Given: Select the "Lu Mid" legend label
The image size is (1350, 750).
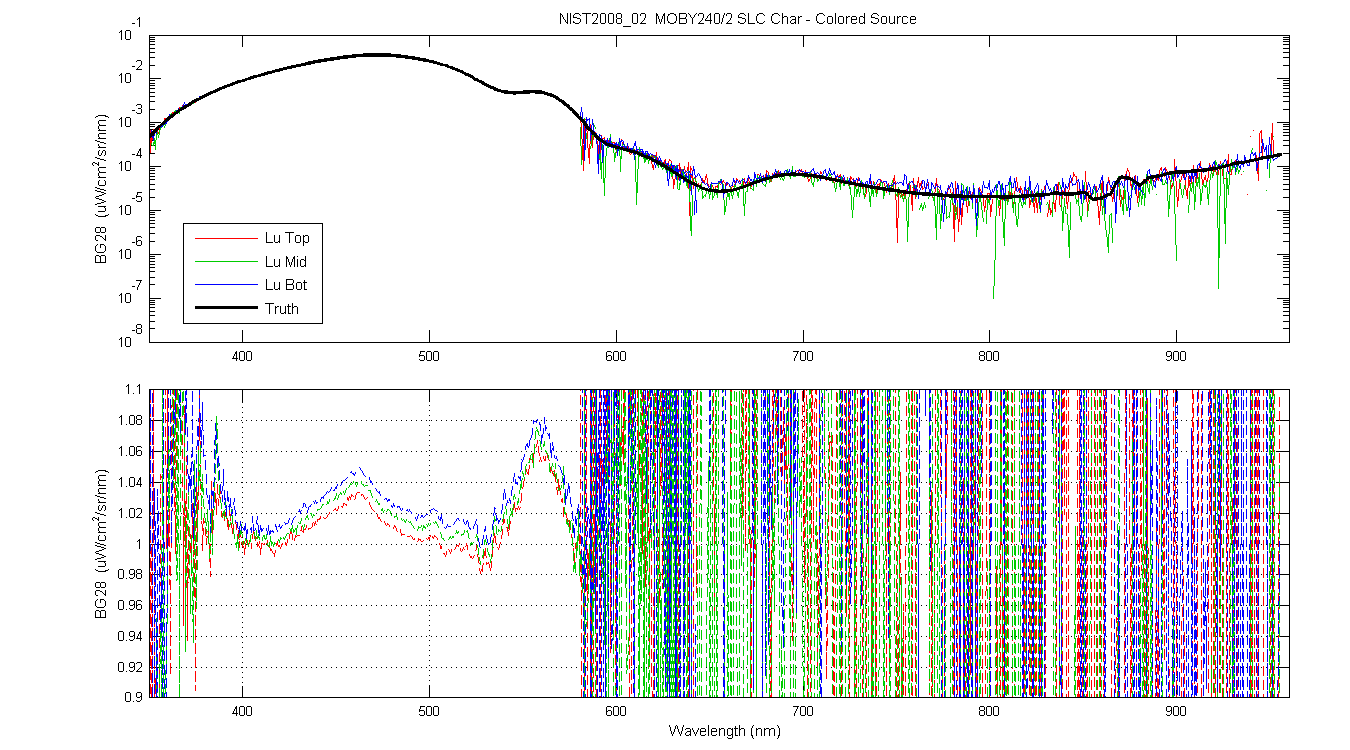Looking at the screenshot, I should [286, 261].
